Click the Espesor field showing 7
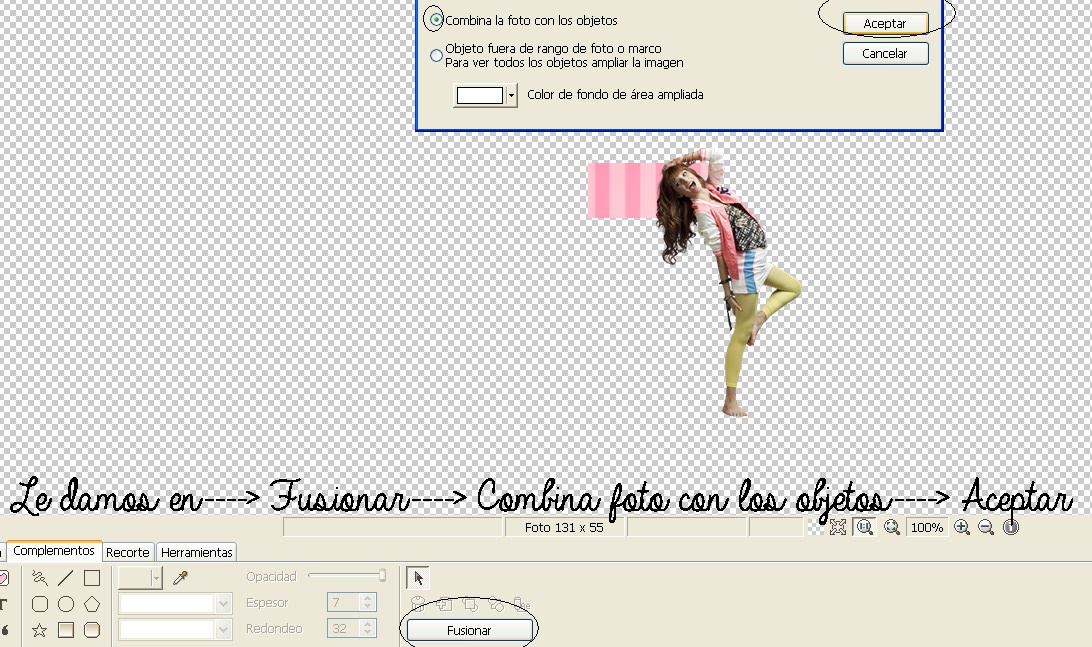Screen dimensions: 1092x647 (344, 602)
